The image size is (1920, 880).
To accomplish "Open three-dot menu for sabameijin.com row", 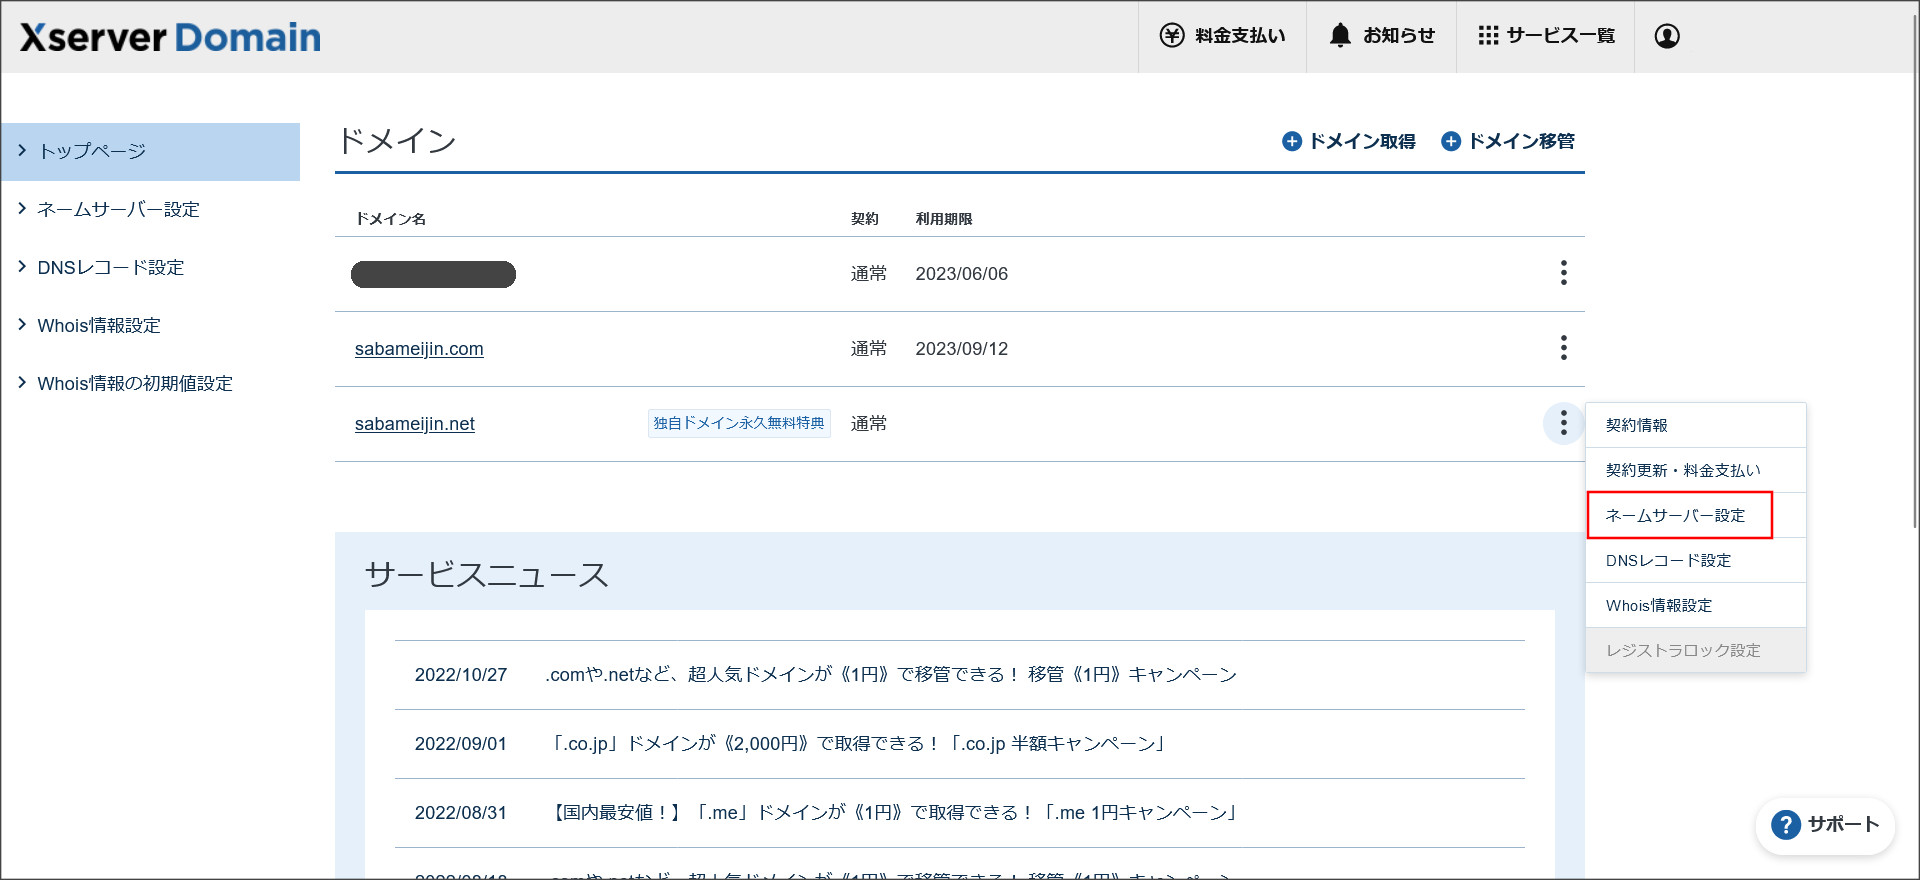I will tap(1563, 348).
